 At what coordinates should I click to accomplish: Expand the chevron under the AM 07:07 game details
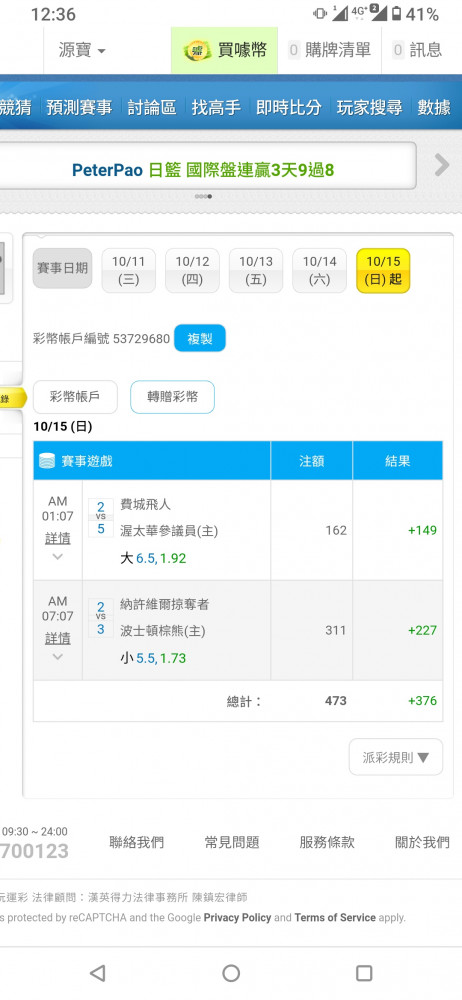(57, 656)
